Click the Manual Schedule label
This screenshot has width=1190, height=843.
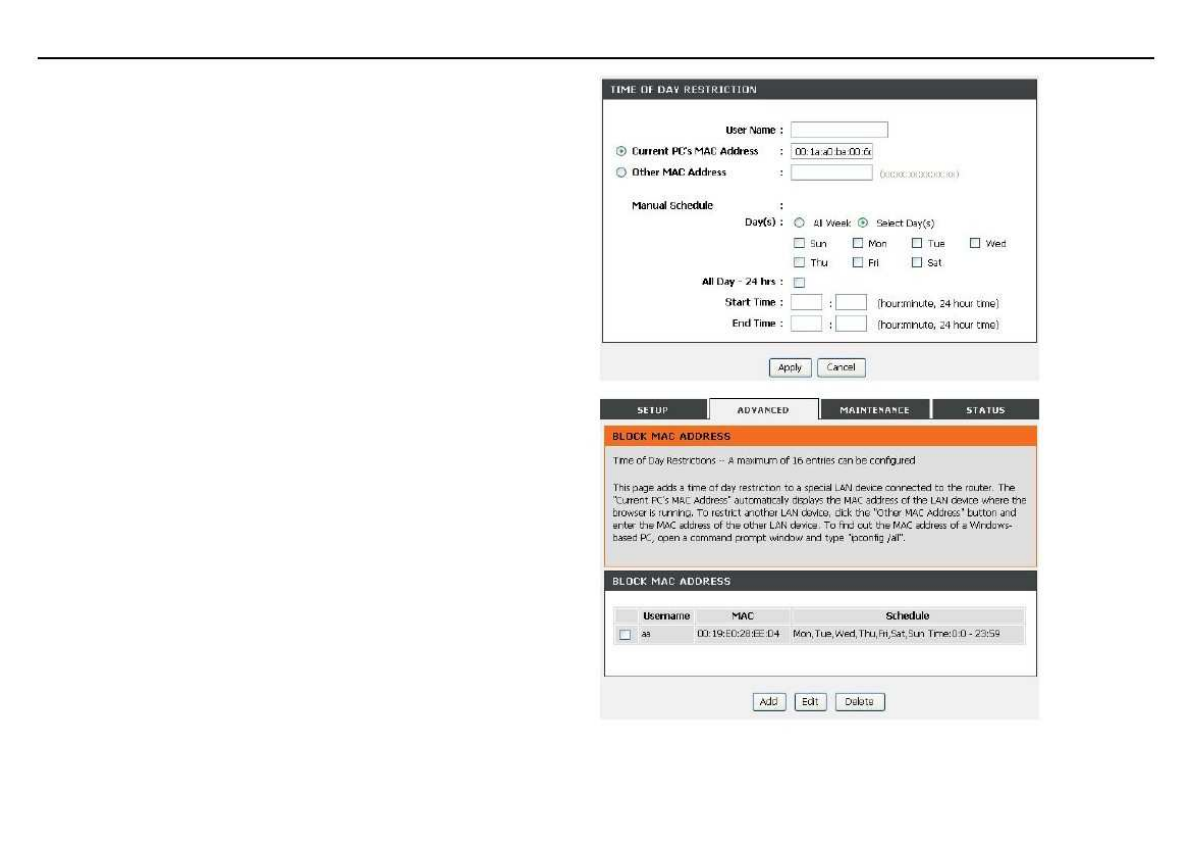click(672, 206)
